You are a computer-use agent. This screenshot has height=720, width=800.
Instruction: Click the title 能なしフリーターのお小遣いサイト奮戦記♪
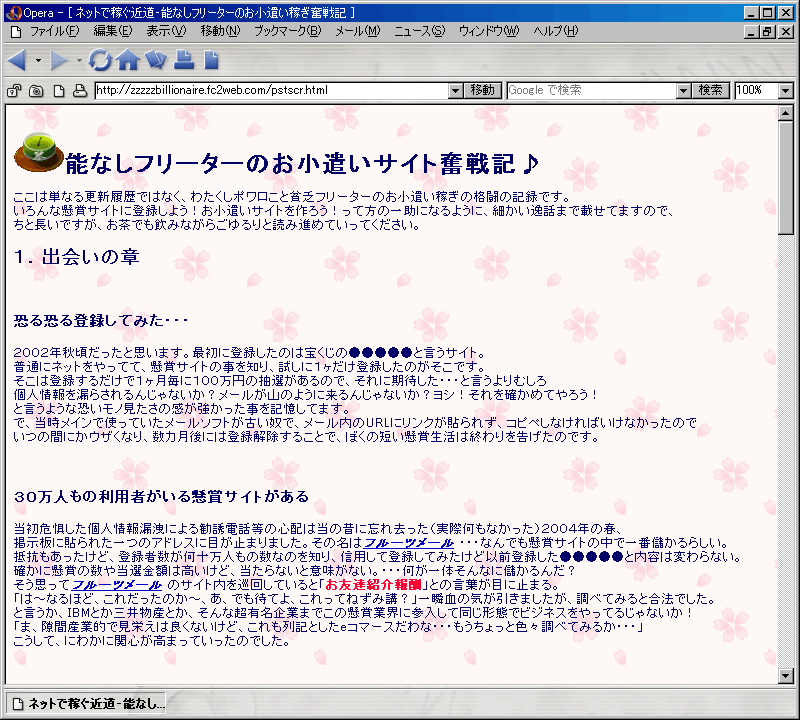point(302,164)
